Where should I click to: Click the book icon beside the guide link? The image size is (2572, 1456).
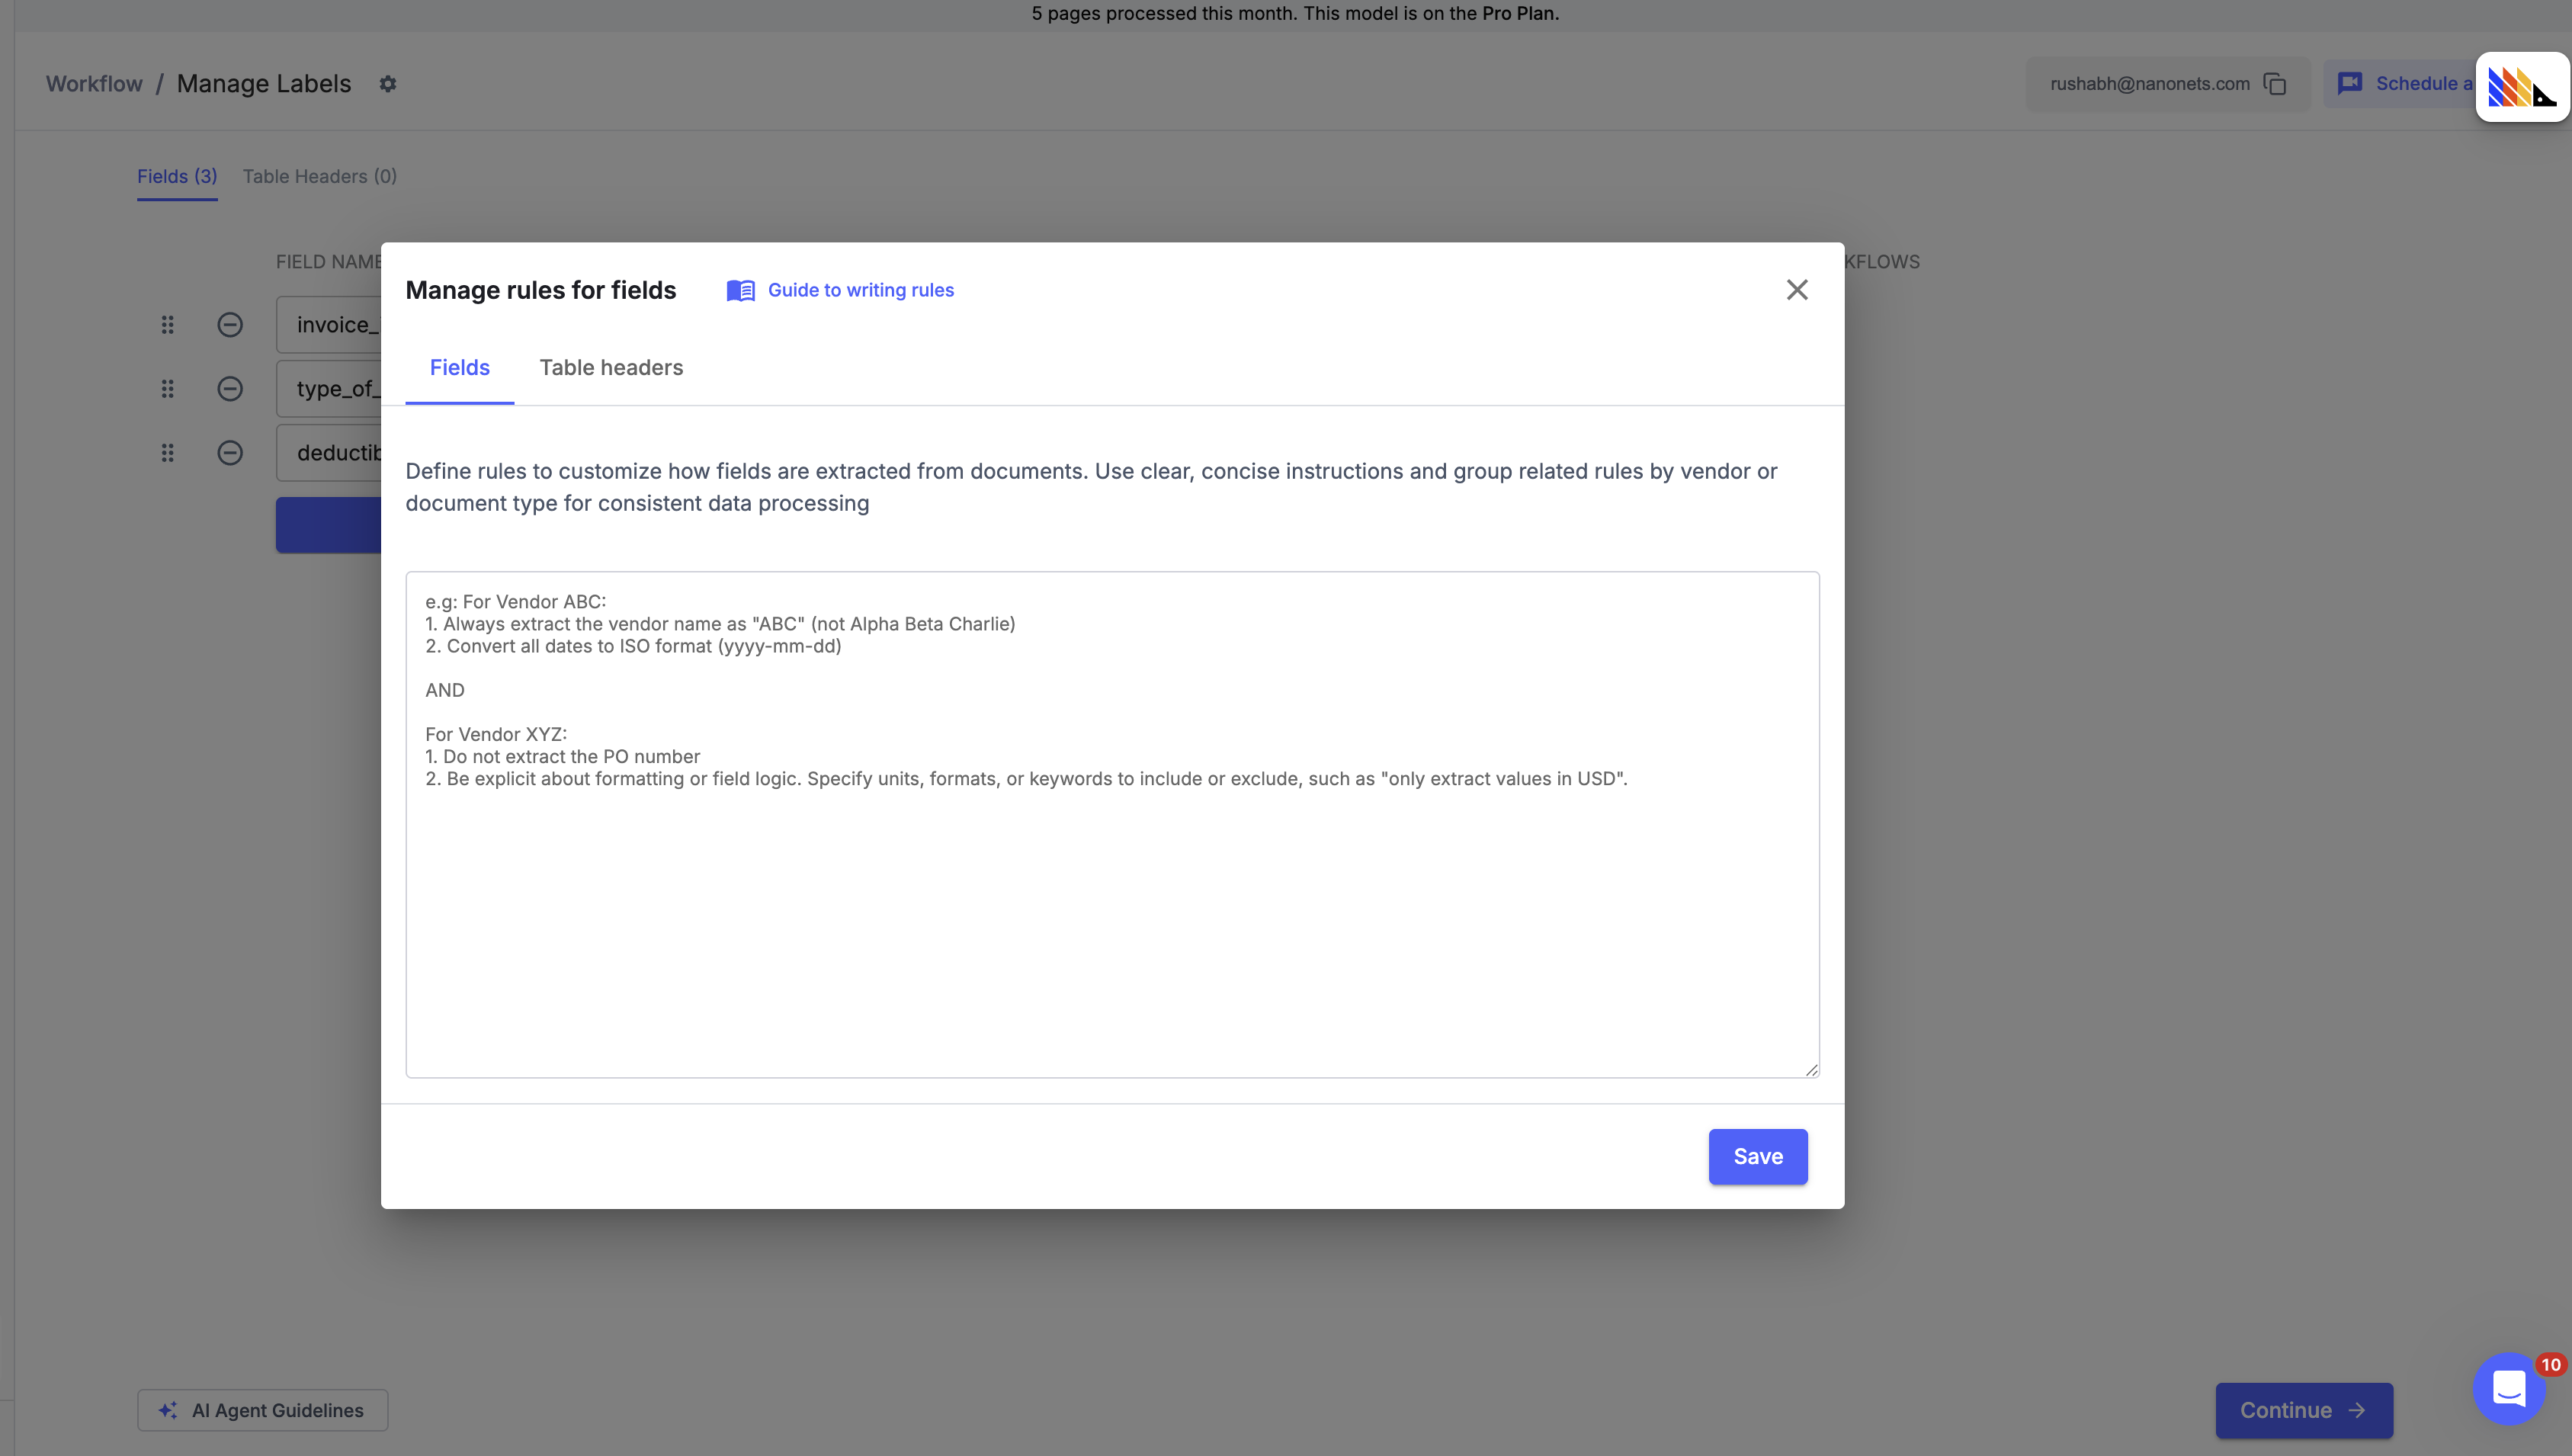tap(740, 290)
